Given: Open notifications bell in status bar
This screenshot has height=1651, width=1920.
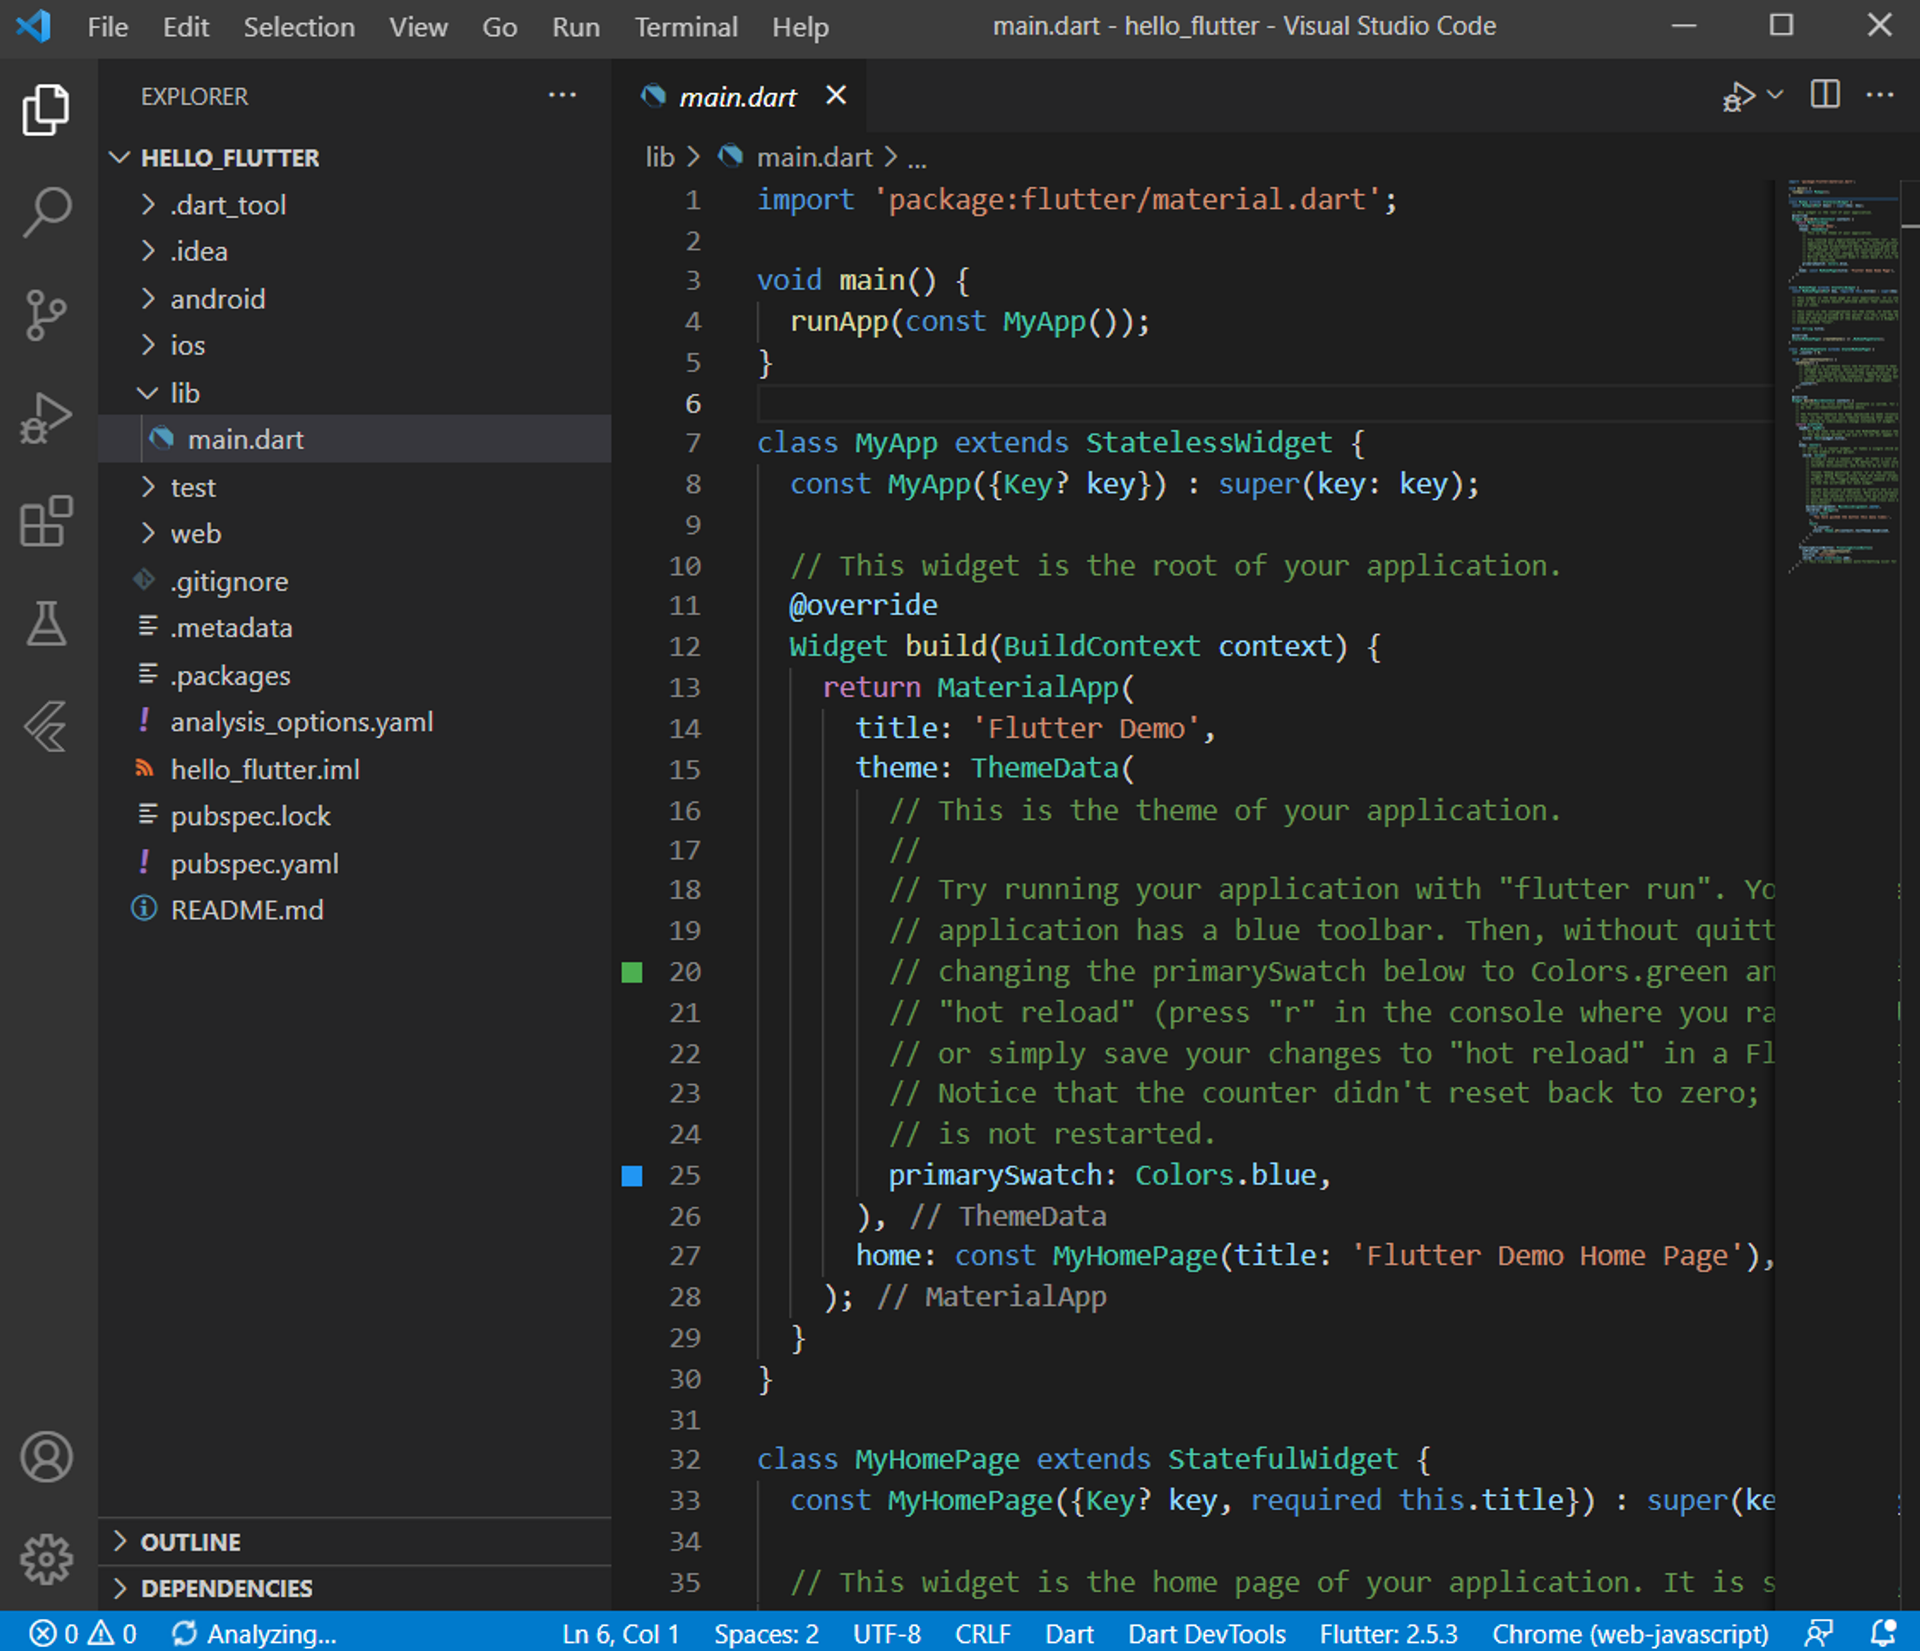Looking at the screenshot, I should click(1884, 1633).
